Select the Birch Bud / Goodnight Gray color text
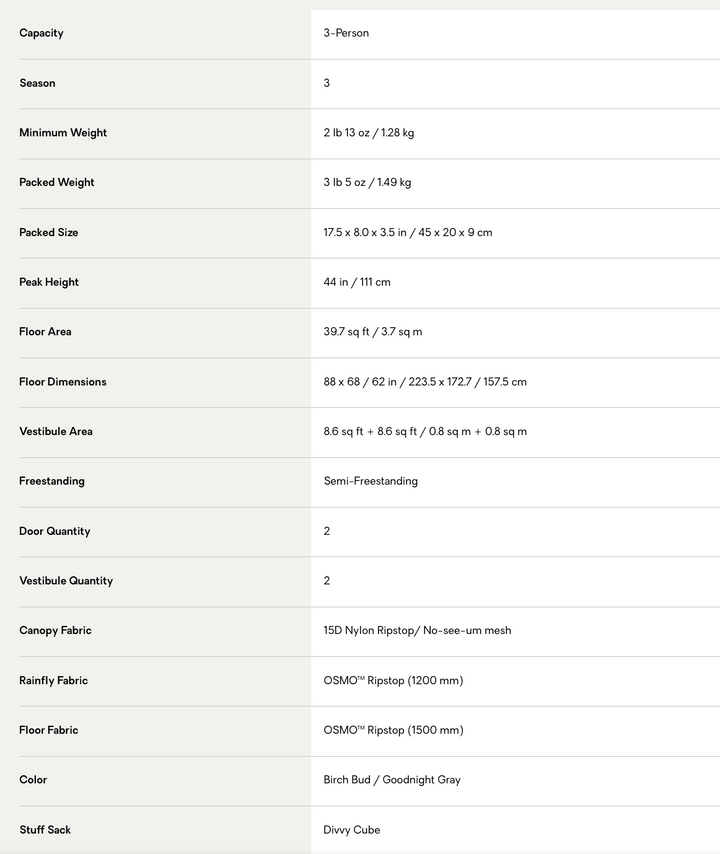 click(392, 780)
